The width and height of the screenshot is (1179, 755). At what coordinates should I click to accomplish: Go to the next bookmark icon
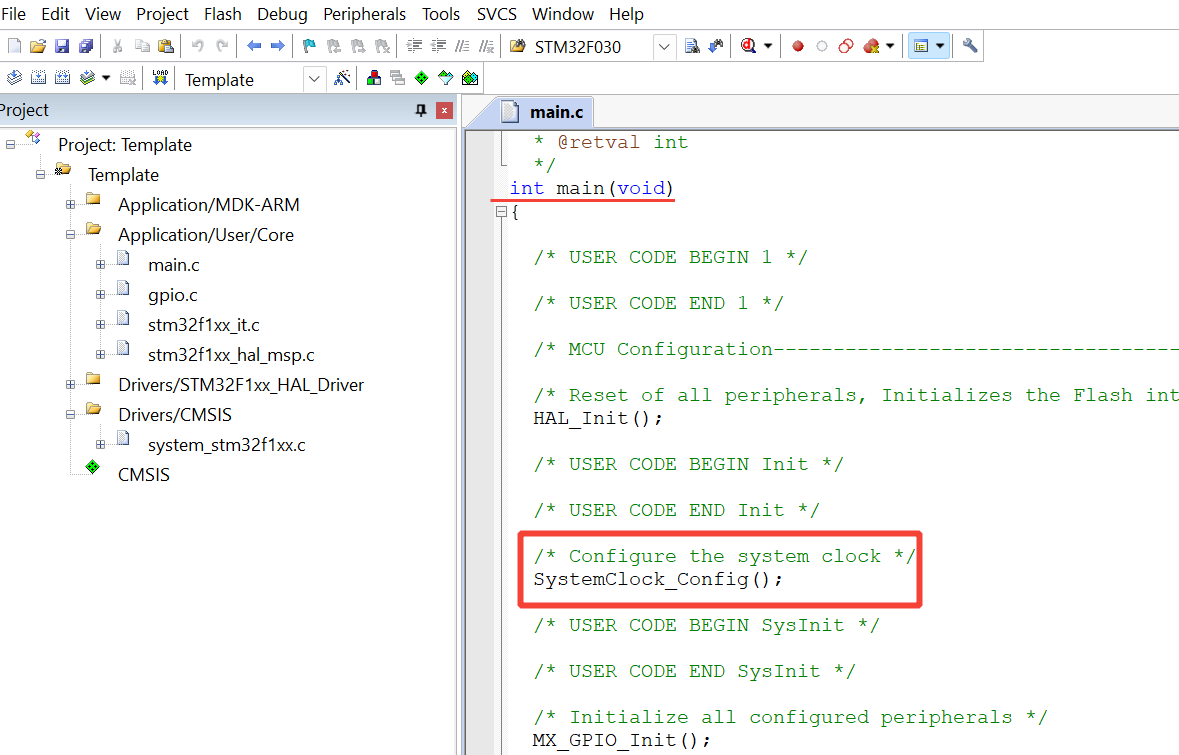pos(358,46)
